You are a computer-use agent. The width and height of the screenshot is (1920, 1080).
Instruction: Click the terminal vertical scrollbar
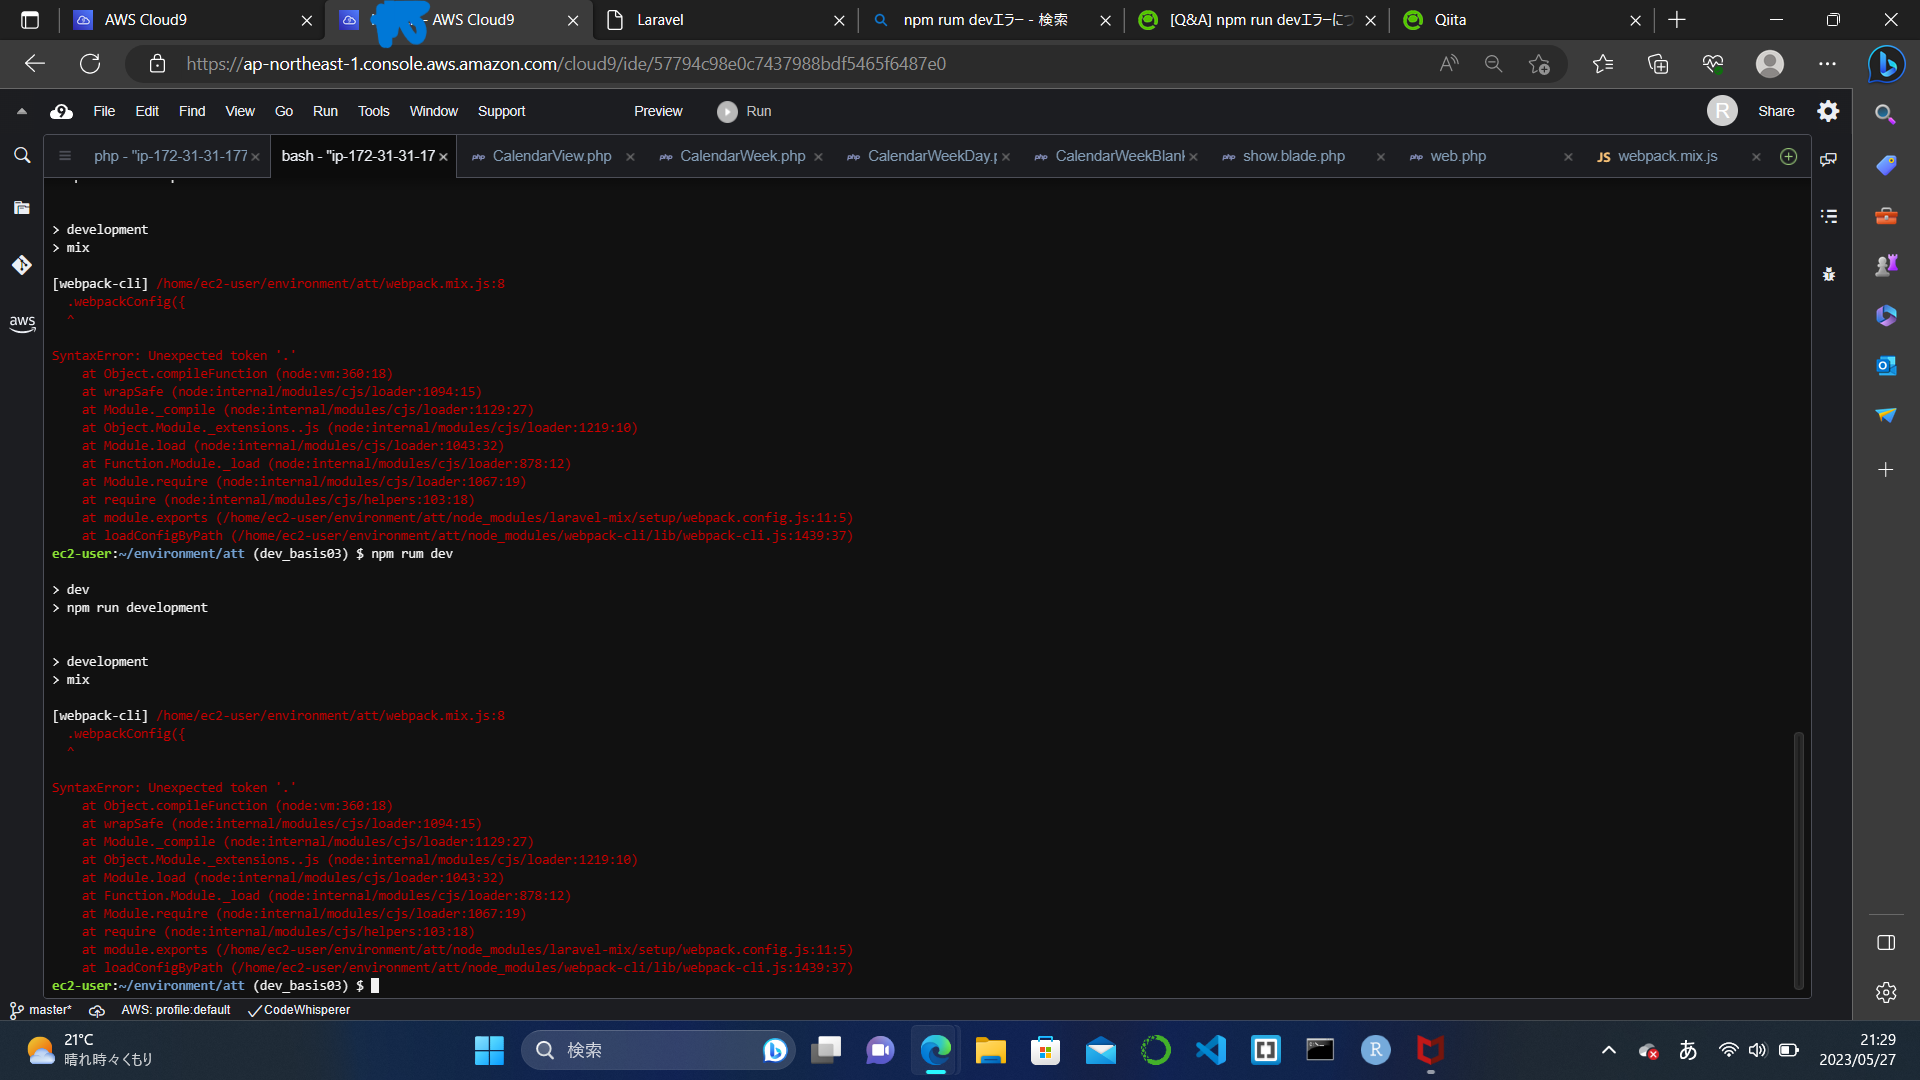(1798, 860)
